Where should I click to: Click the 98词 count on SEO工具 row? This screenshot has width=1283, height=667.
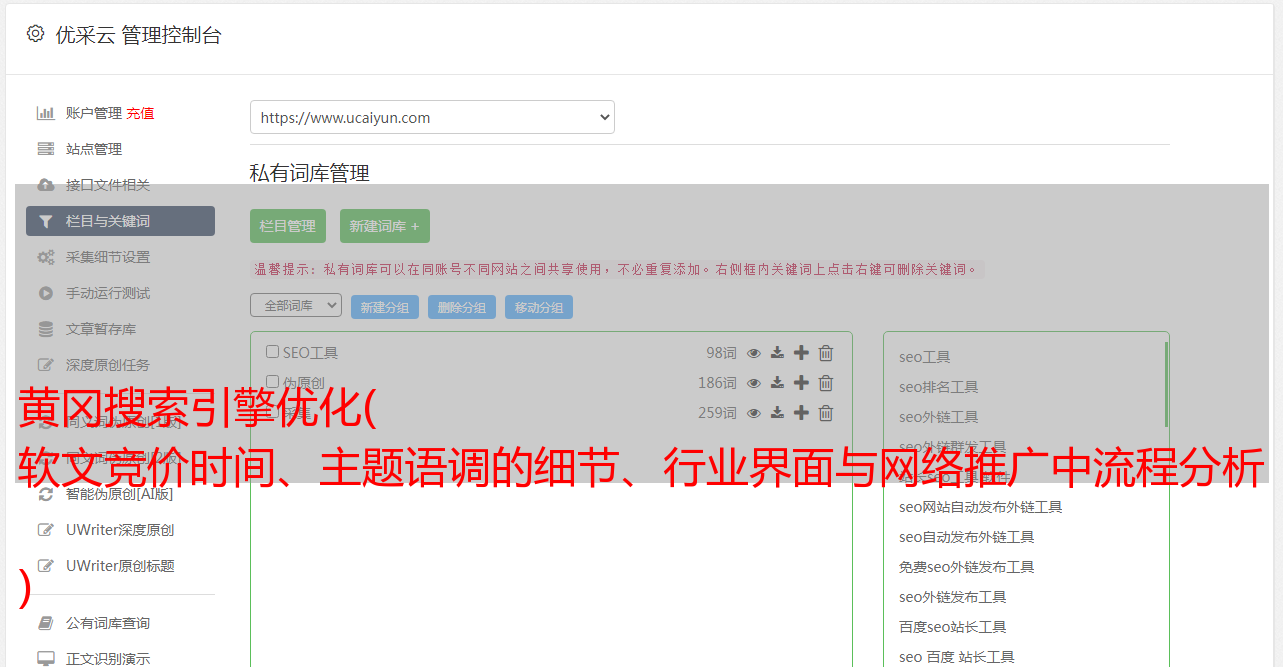(x=721, y=353)
